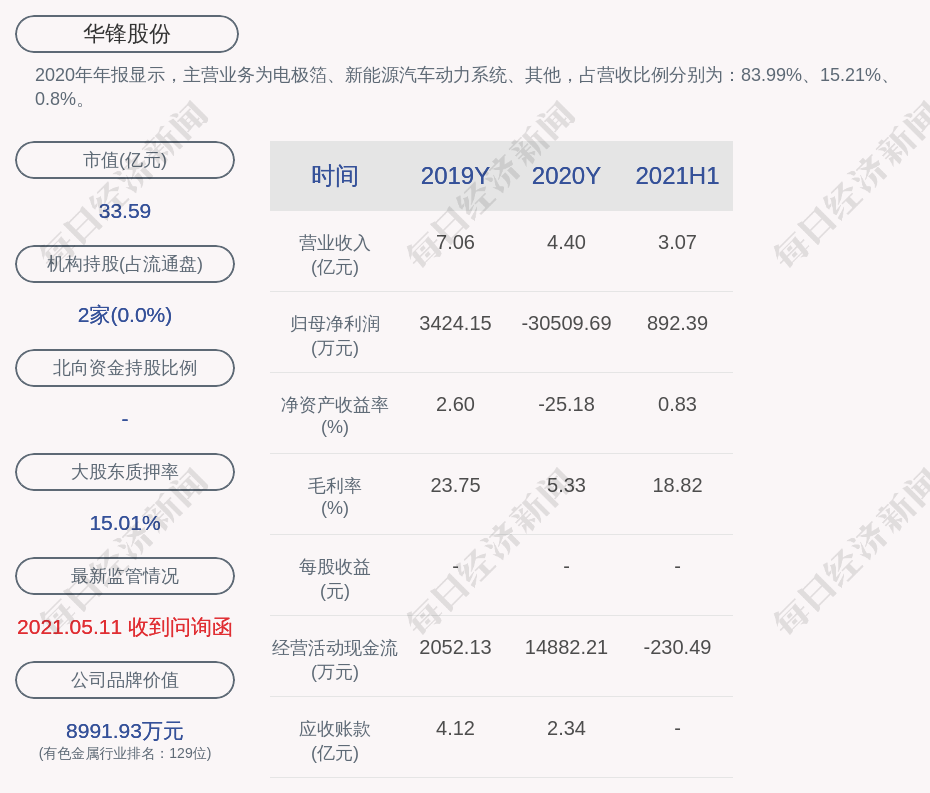Click the 每股收益(元) row label
Image resolution: width=930 pixels, height=793 pixels.
[335, 579]
